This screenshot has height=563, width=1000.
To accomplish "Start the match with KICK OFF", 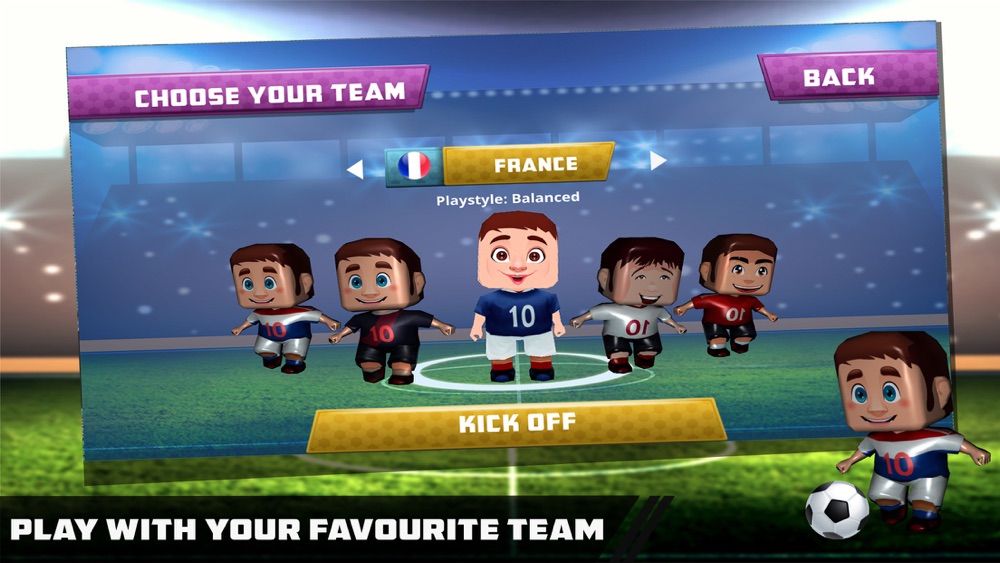I will tap(517, 423).
